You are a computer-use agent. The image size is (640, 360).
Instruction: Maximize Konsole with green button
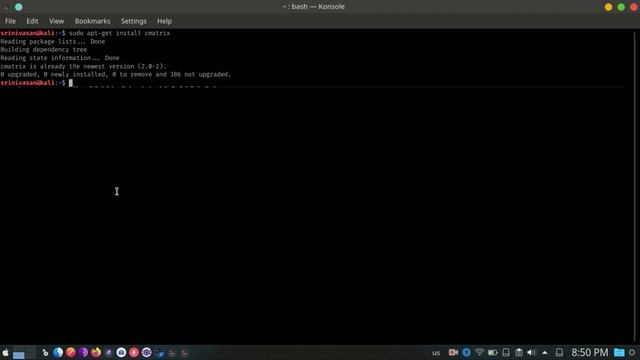(x=621, y=7)
